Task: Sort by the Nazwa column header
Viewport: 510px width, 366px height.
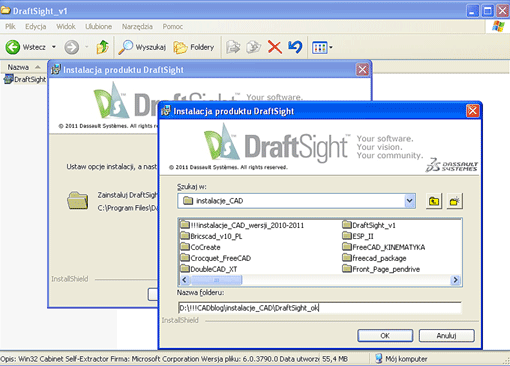Action: point(24,67)
